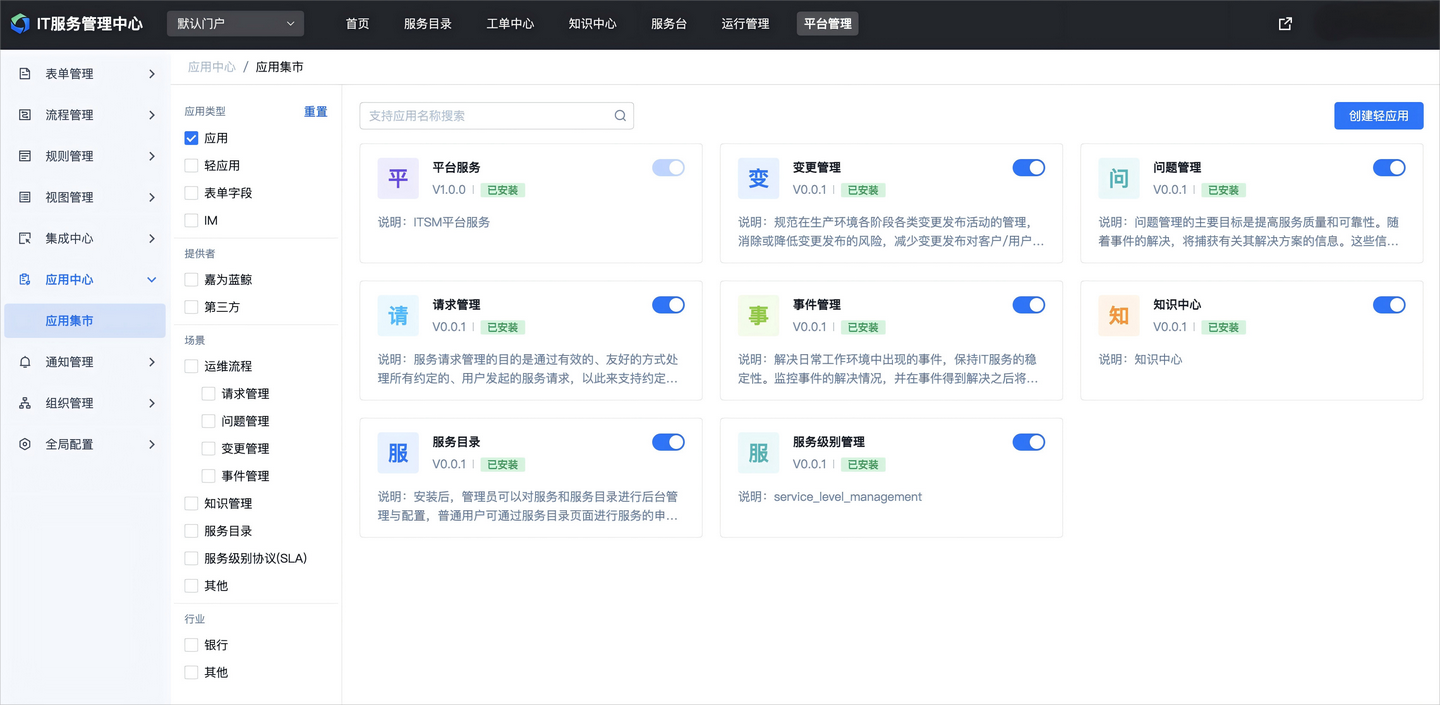Open the 表单管理 sidebar icon
The image size is (1440, 705).
24,73
